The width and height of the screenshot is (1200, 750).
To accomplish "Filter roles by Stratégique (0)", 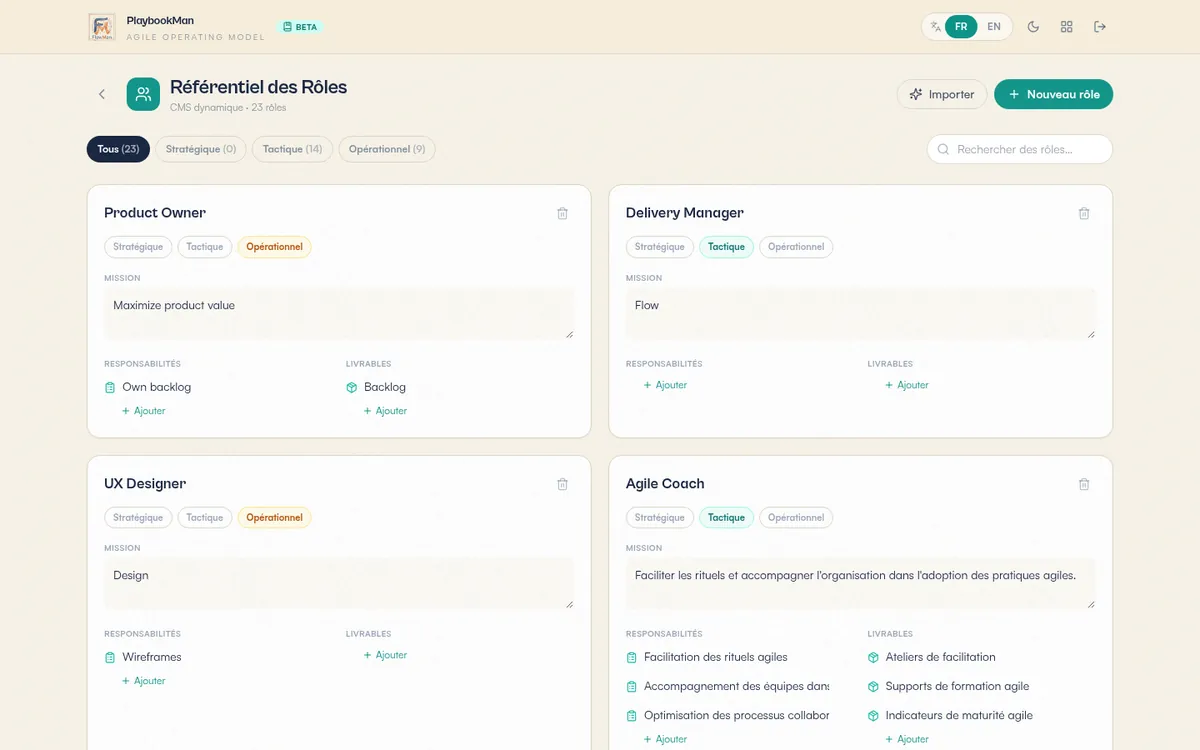I will point(201,149).
